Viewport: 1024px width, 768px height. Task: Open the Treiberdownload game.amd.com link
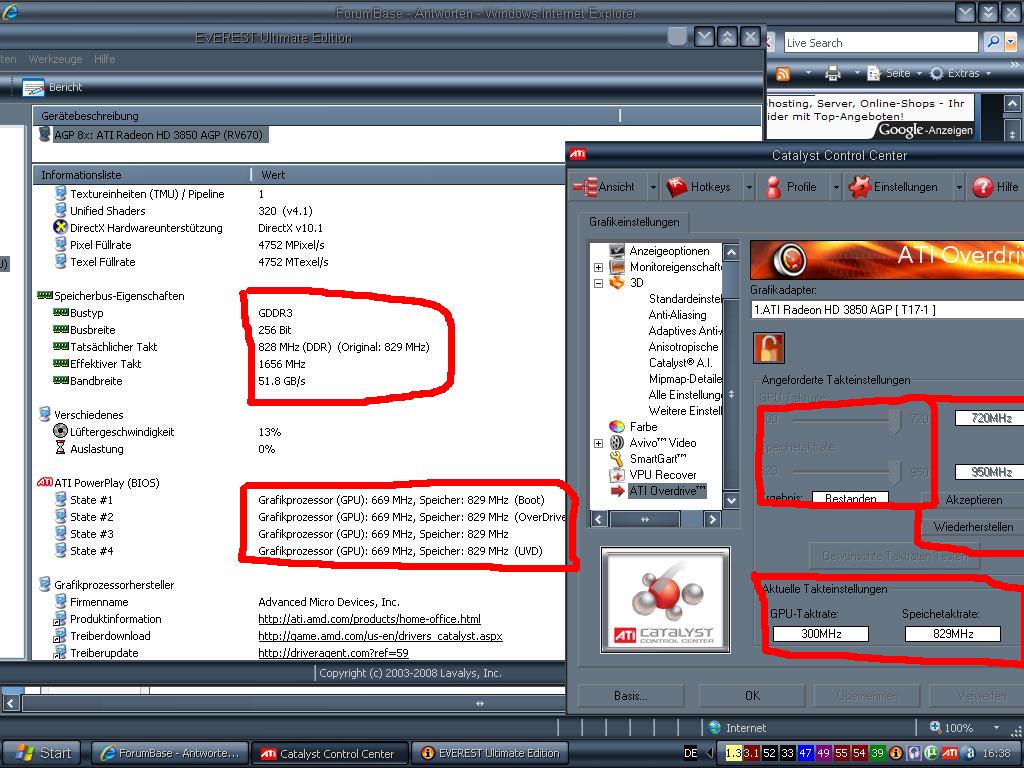point(380,635)
